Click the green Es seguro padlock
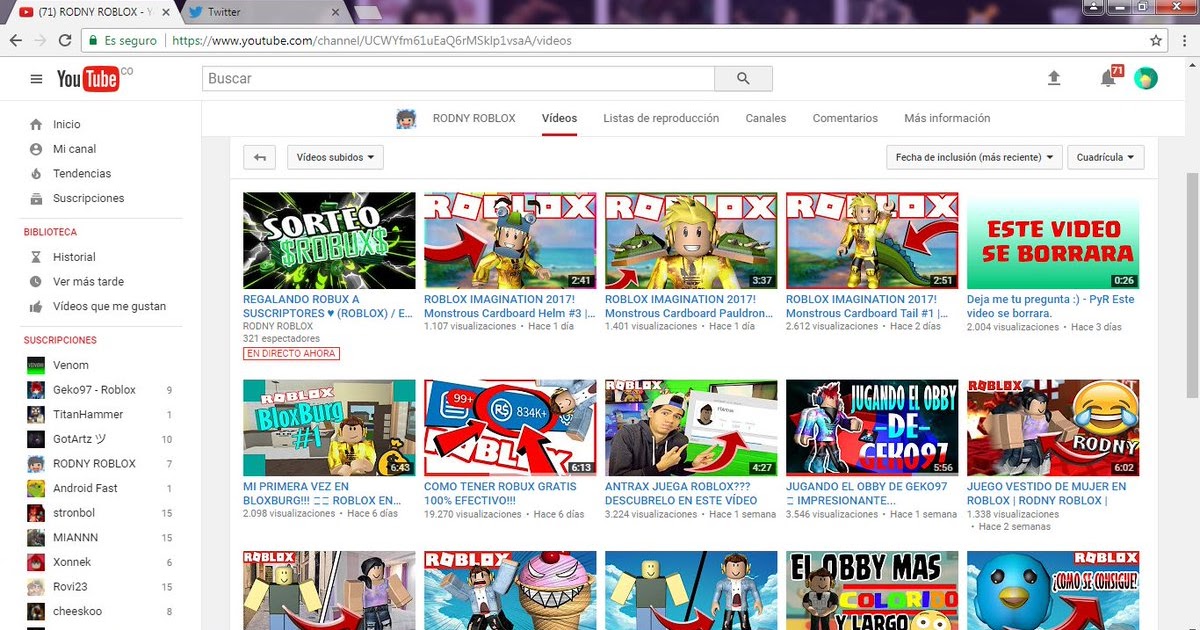Image resolution: width=1200 pixels, height=630 pixels. tap(94, 41)
